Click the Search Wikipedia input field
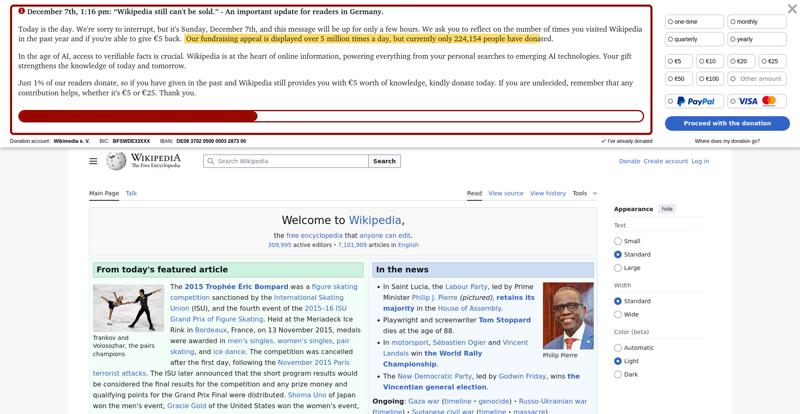The width and height of the screenshot is (800, 414). click(x=290, y=161)
